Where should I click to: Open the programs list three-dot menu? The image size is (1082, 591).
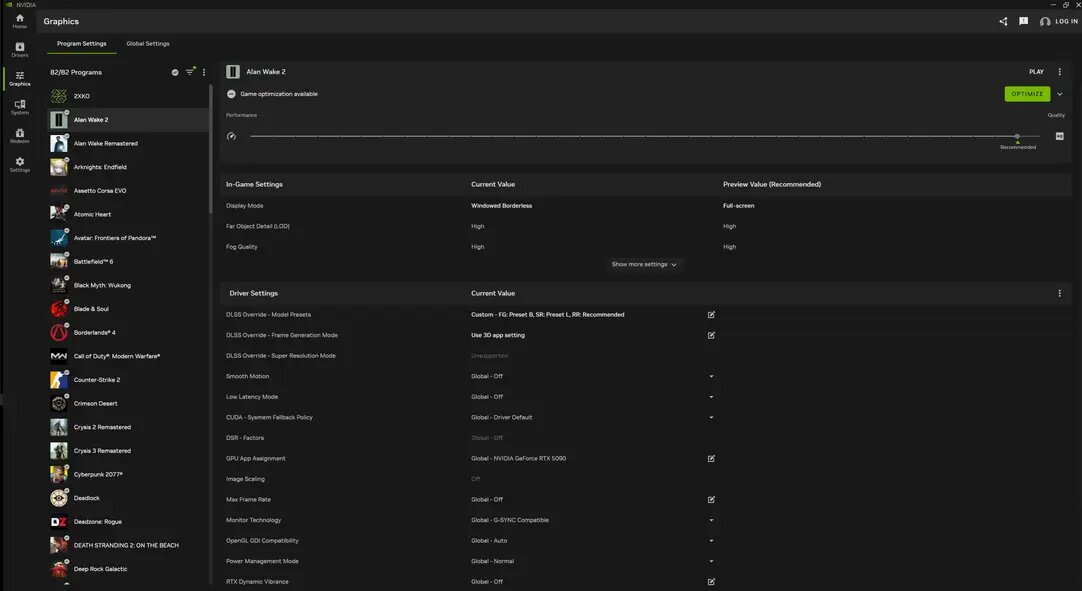204,72
